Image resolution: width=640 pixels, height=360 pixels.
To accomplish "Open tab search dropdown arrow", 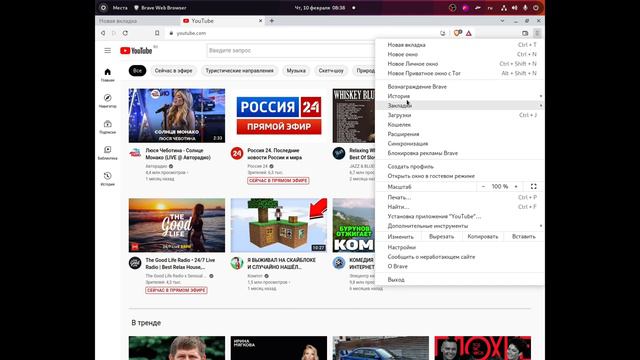I will [502, 21].
